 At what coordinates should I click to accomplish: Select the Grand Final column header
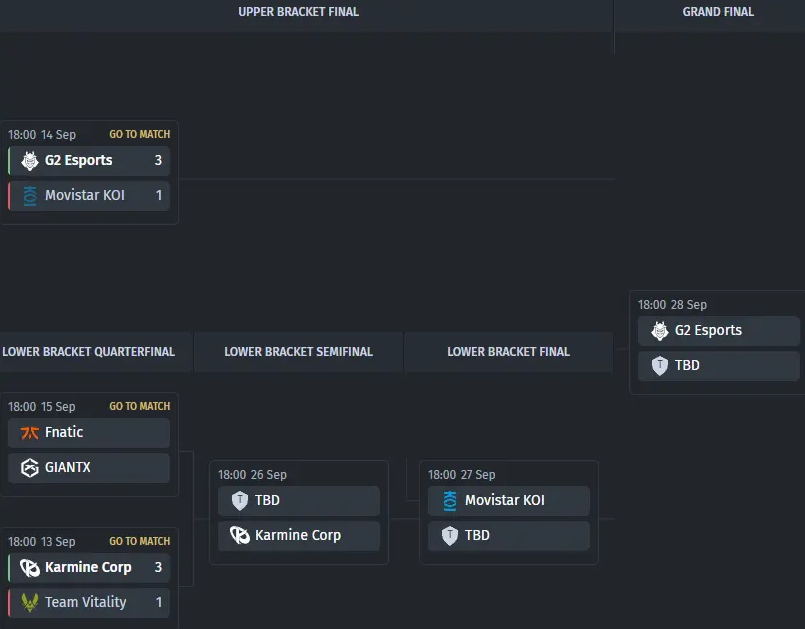pyautogui.click(x=718, y=12)
